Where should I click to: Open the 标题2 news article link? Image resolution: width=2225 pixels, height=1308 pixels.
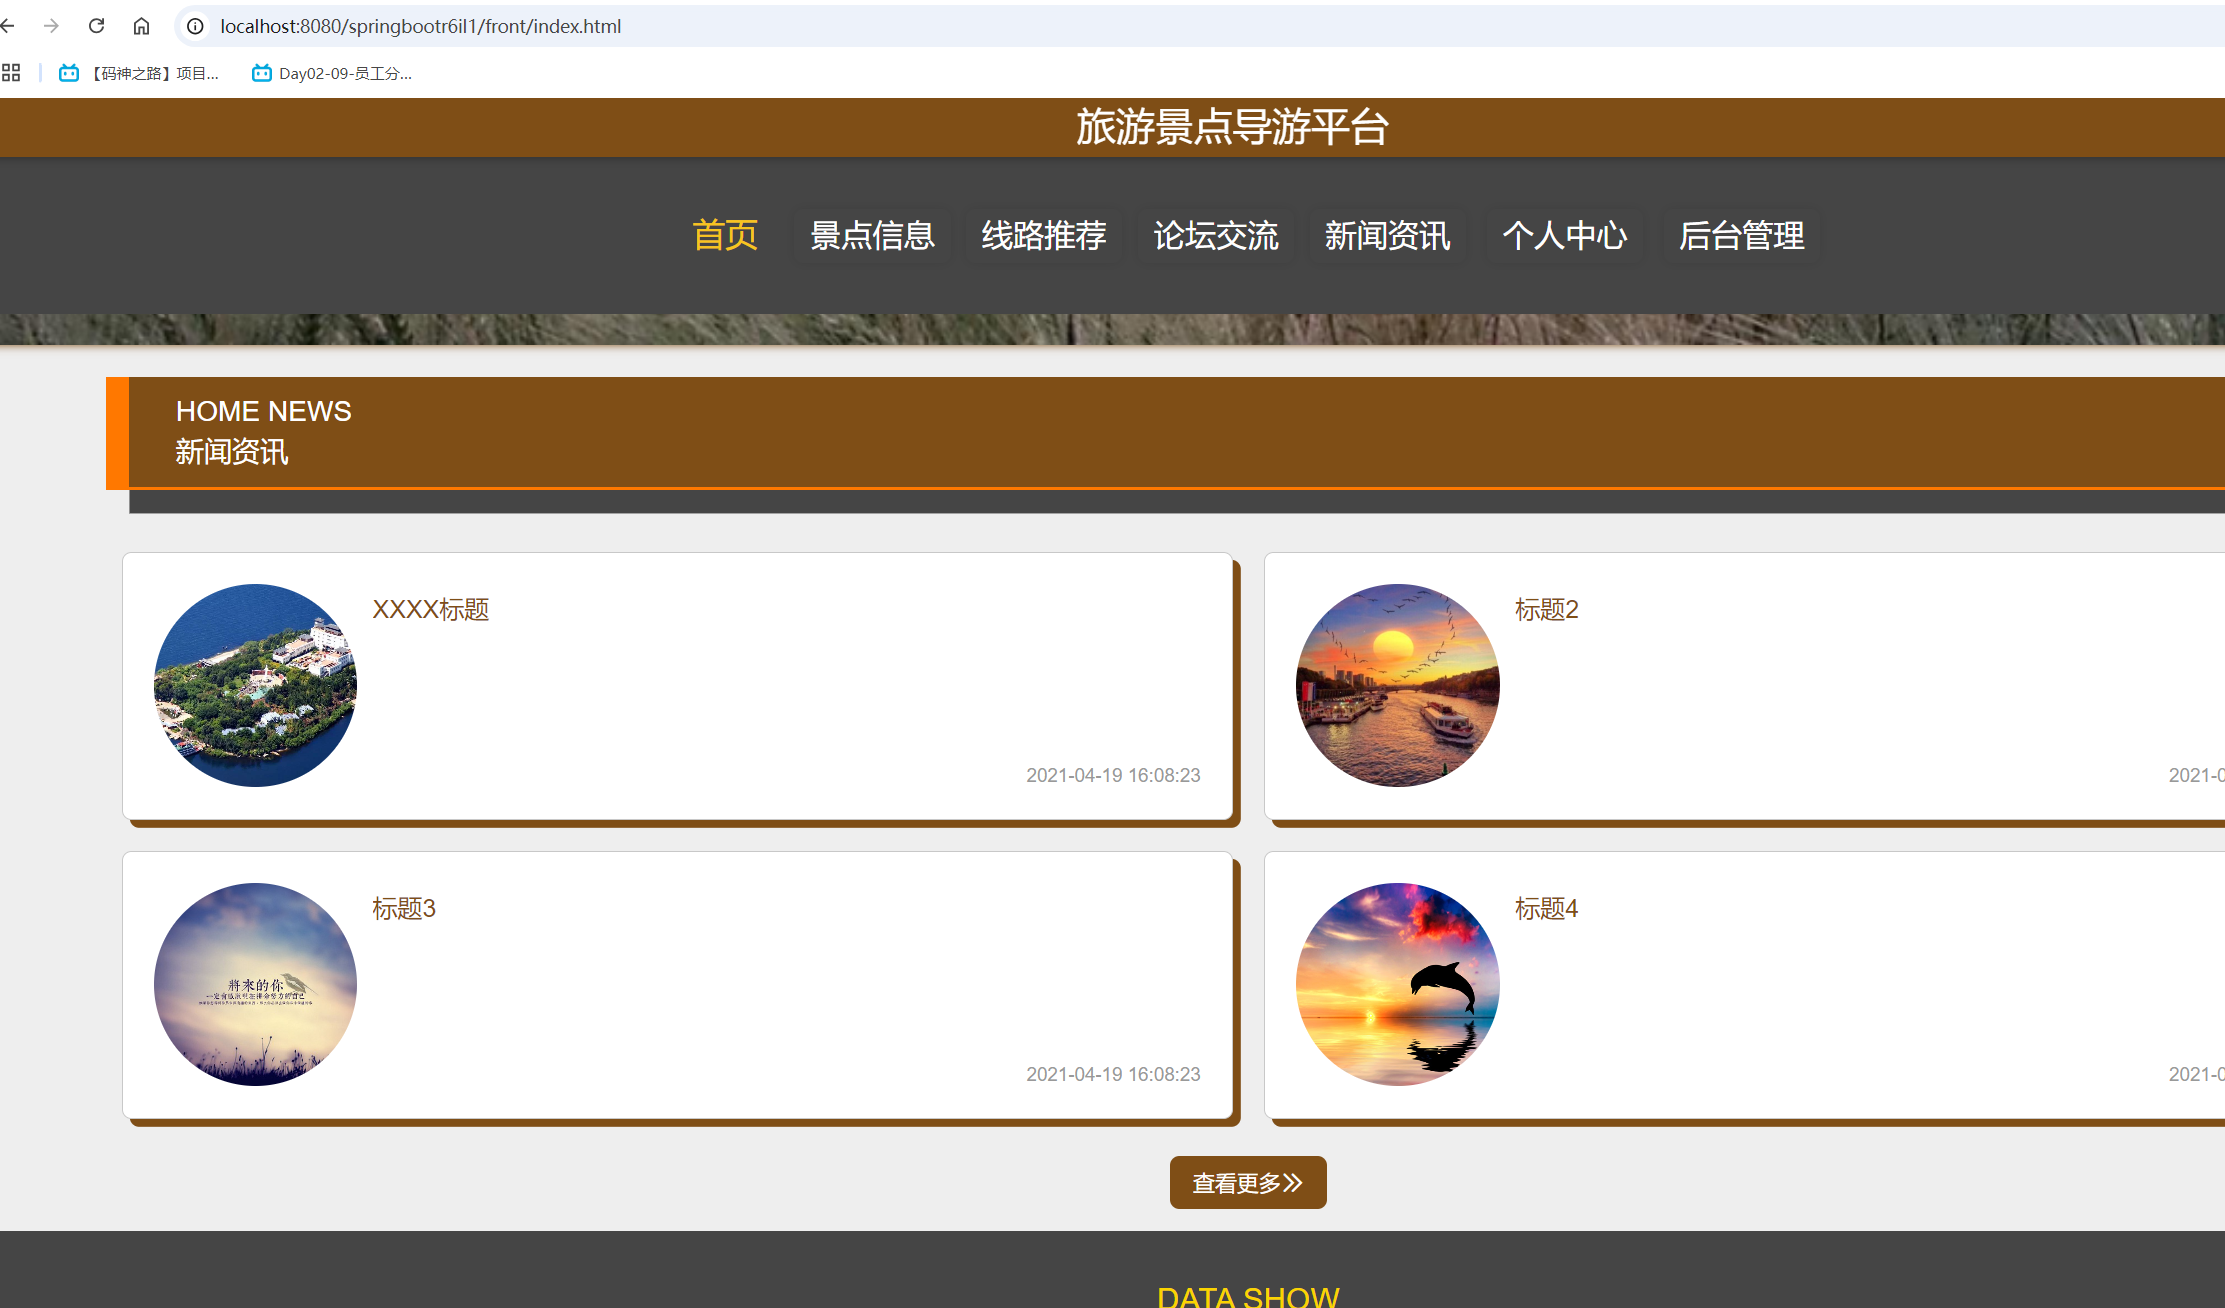pos(1546,609)
